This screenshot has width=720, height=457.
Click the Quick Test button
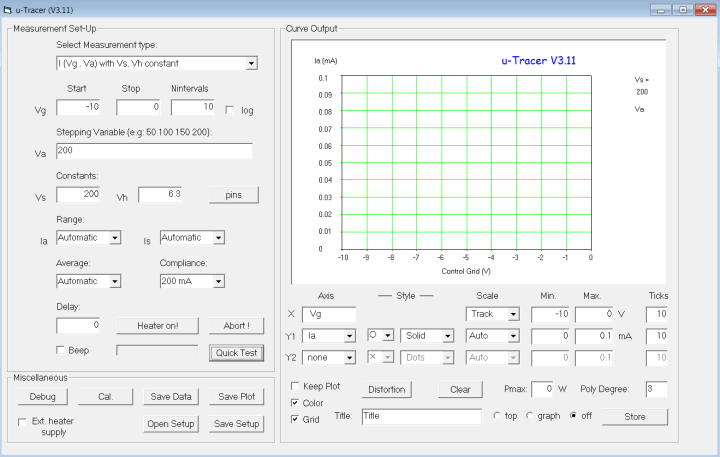(236, 353)
